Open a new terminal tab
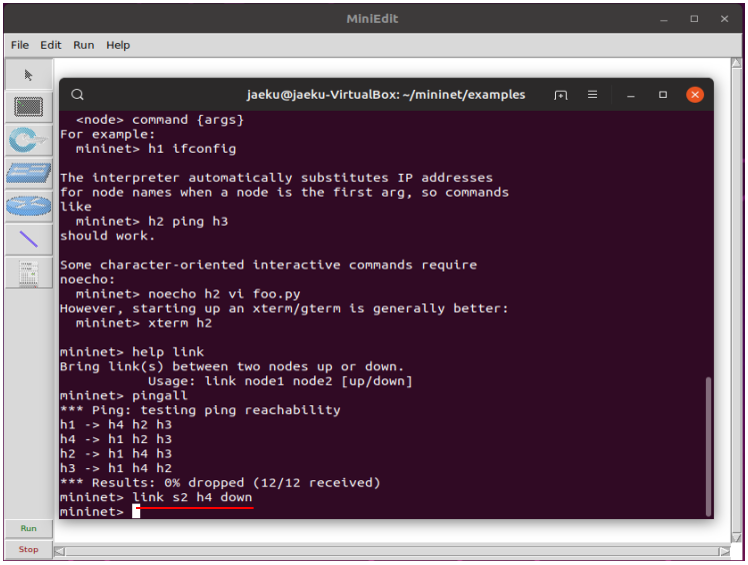This screenshot has height=565, width=748. point(561,95)
